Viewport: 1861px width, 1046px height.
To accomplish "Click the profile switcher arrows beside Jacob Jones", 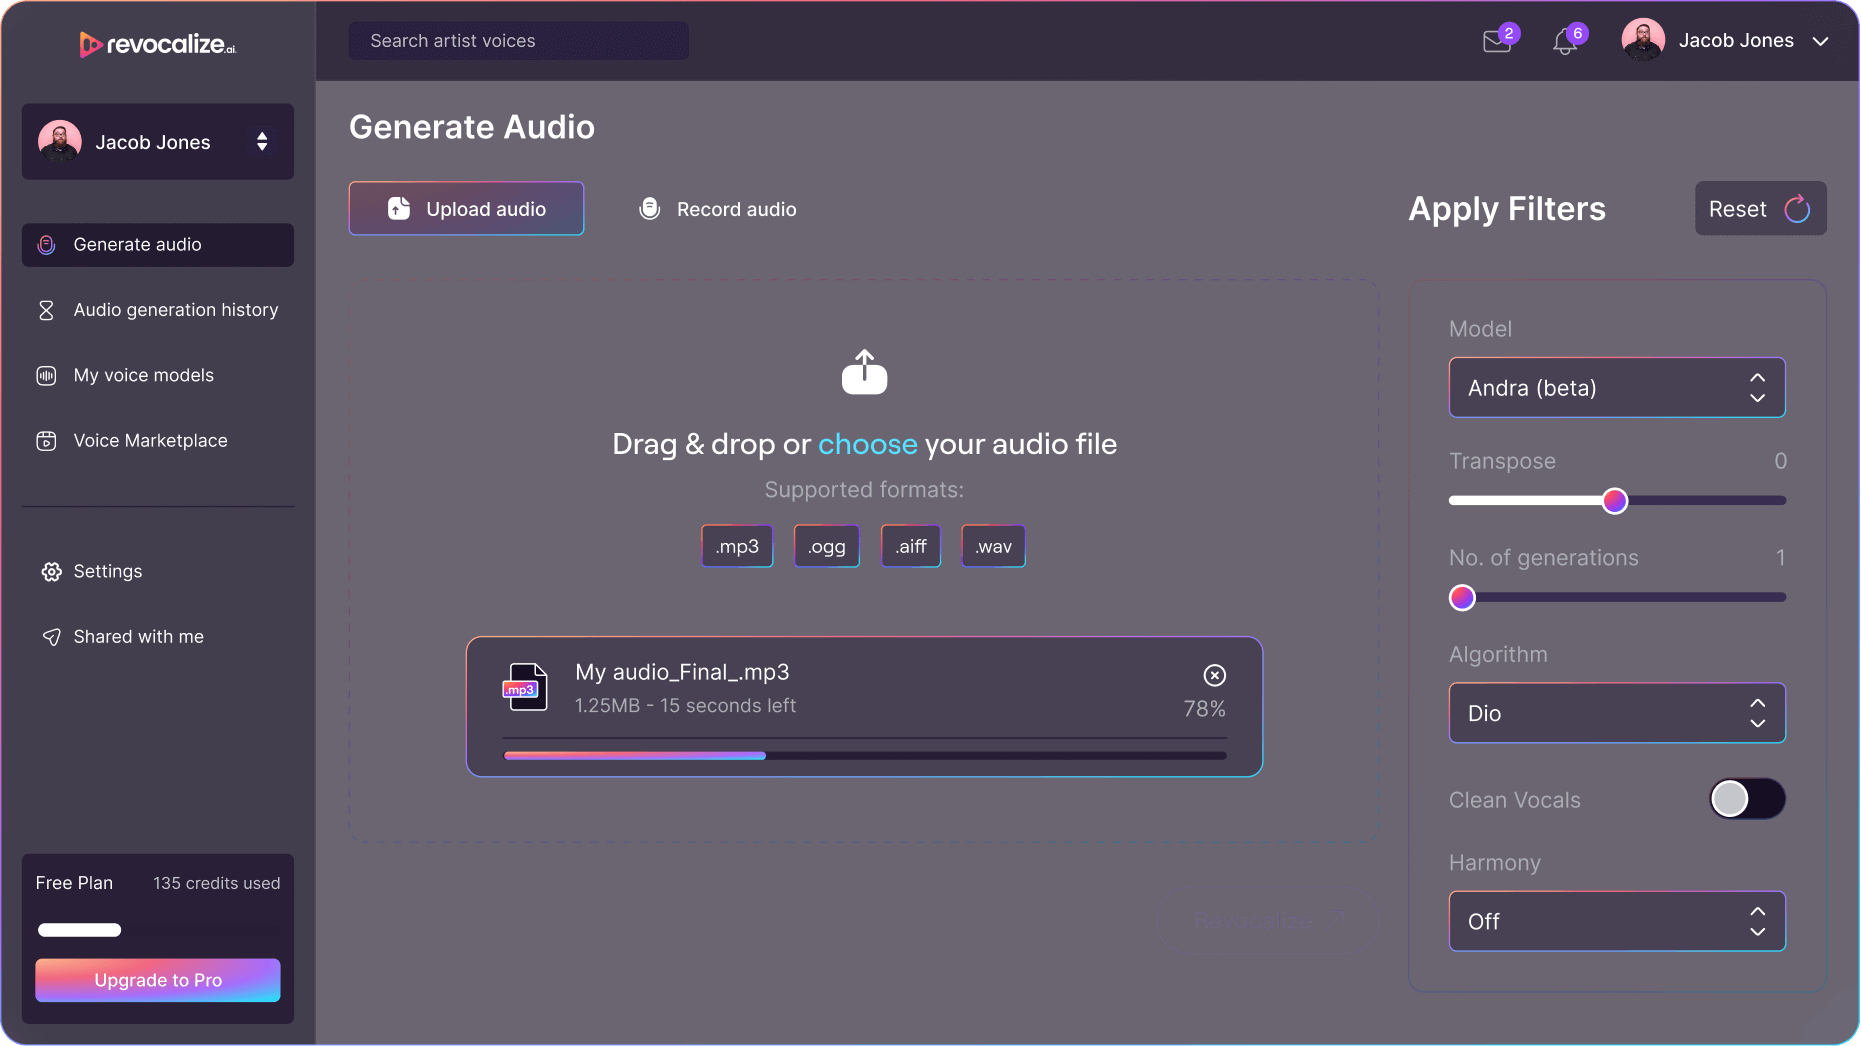I will coord(262,141).
